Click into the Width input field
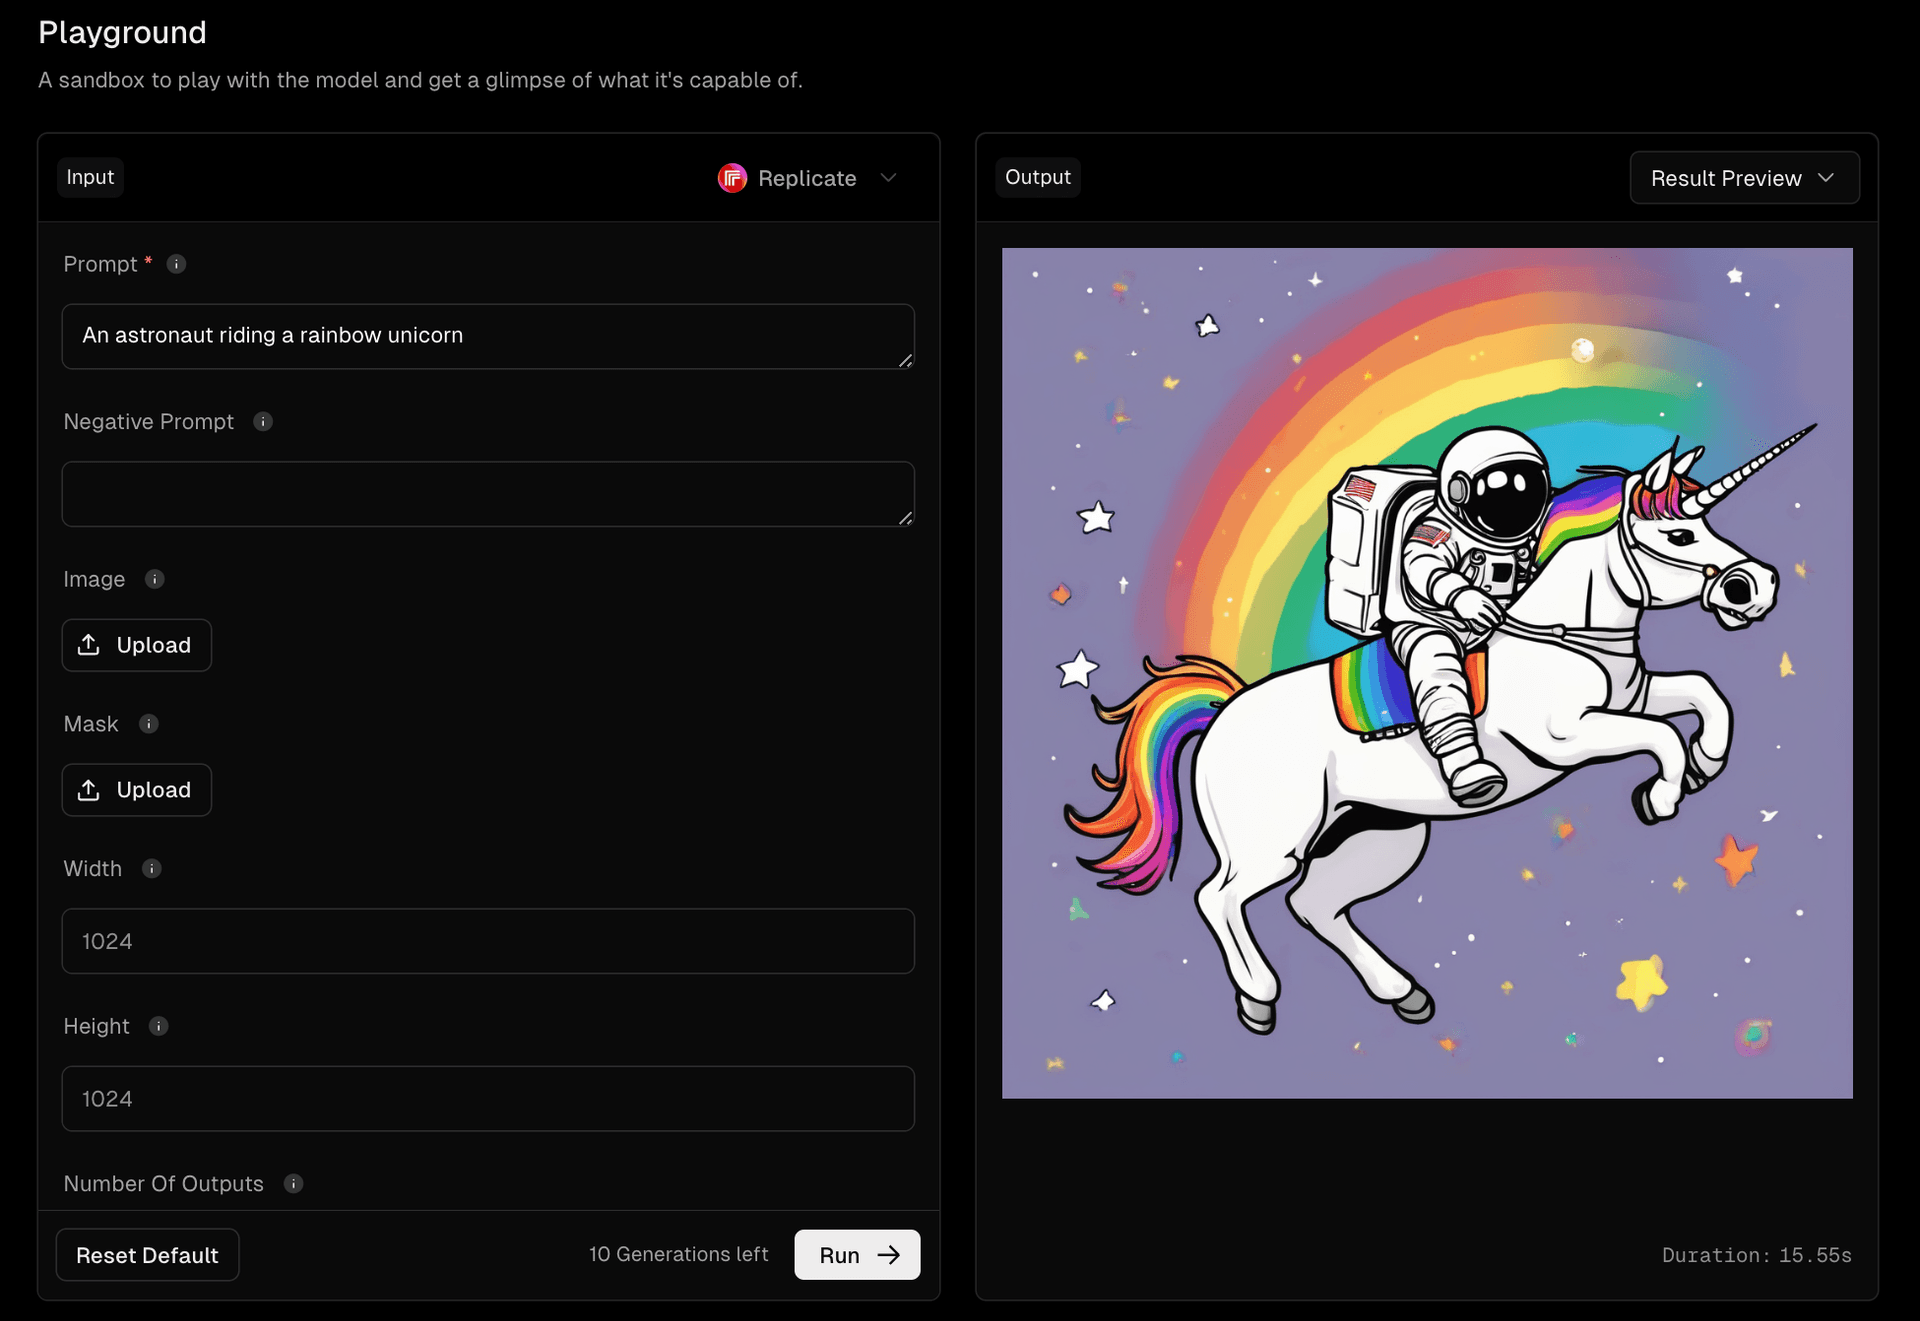 487,941
